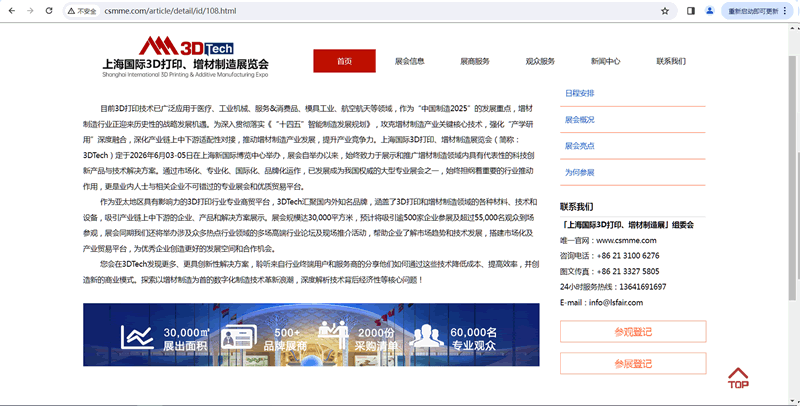This screenshot has width=800, height=406.
Task: Click the 不安全 site security indicator
Action: [x=84, y=11]
